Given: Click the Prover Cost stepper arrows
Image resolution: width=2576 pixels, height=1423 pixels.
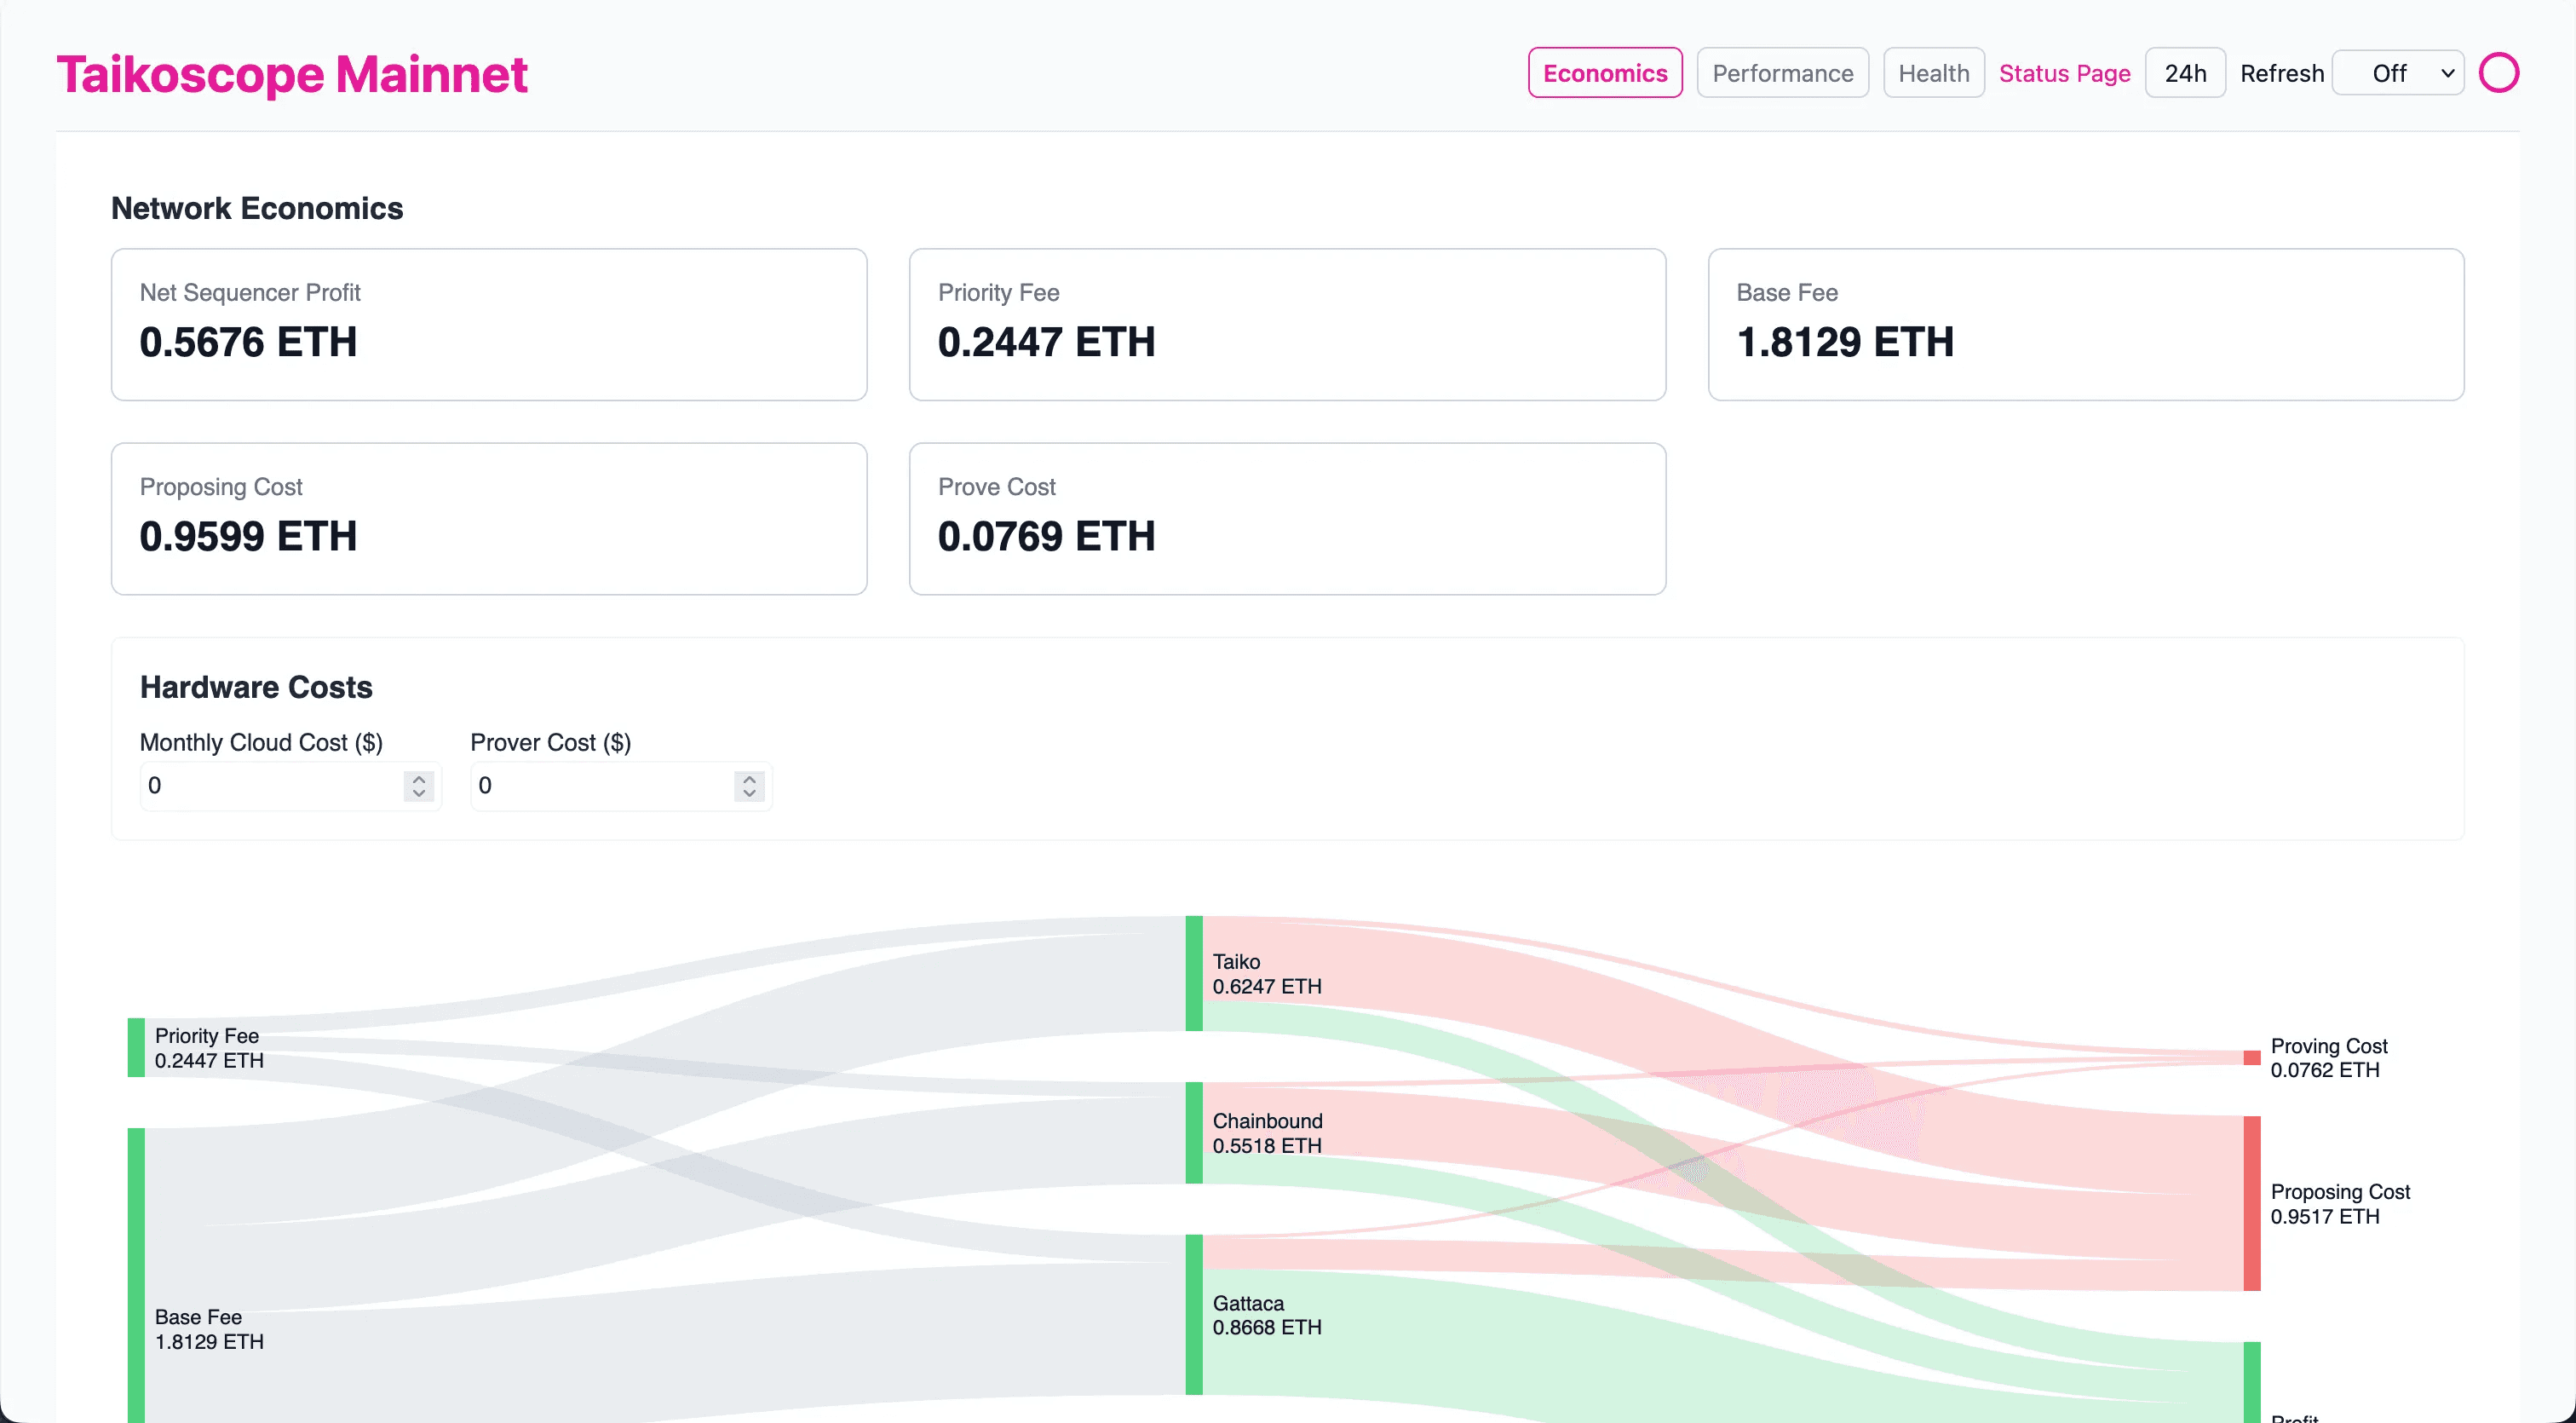Looking at the screenshot, I should [749, 786].
